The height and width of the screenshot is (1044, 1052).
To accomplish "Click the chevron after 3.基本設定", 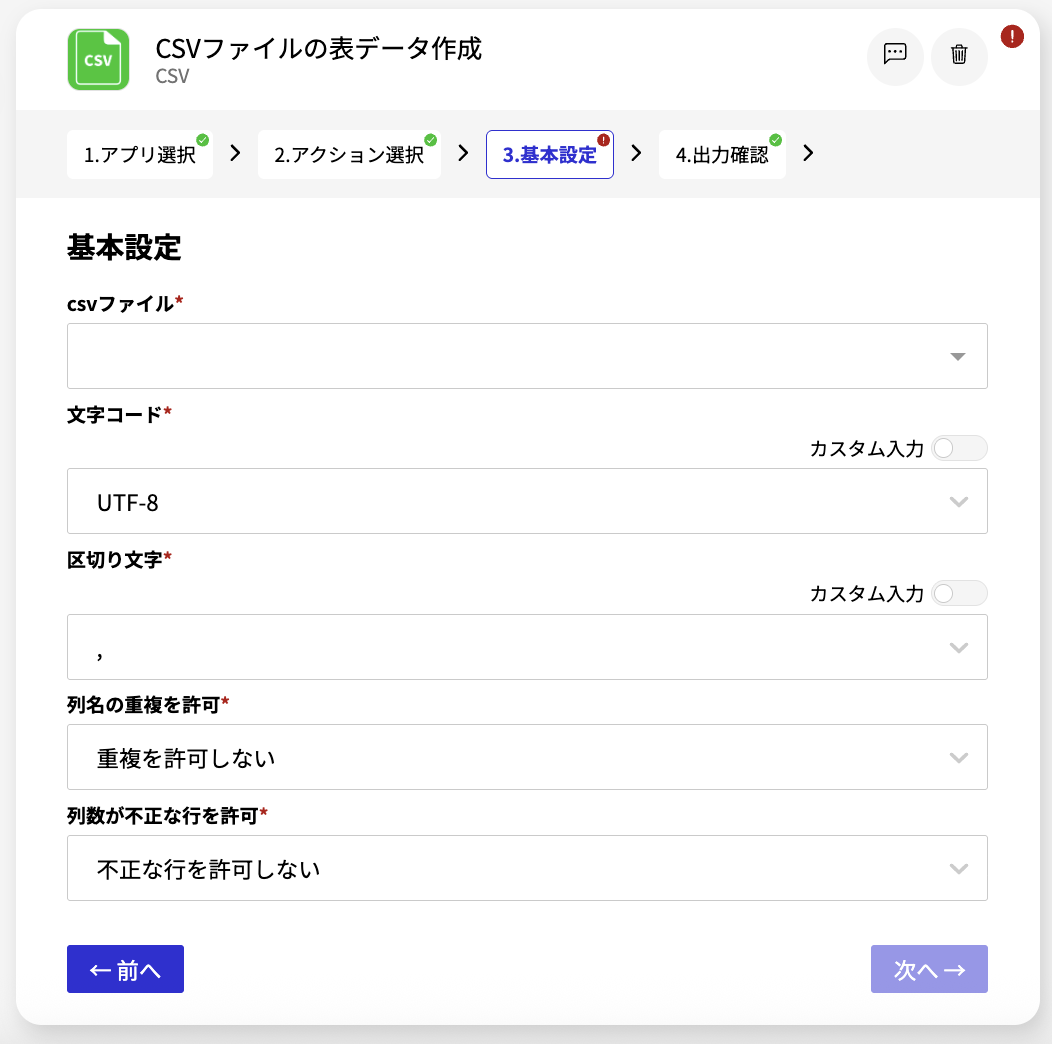I will (636, 154).
